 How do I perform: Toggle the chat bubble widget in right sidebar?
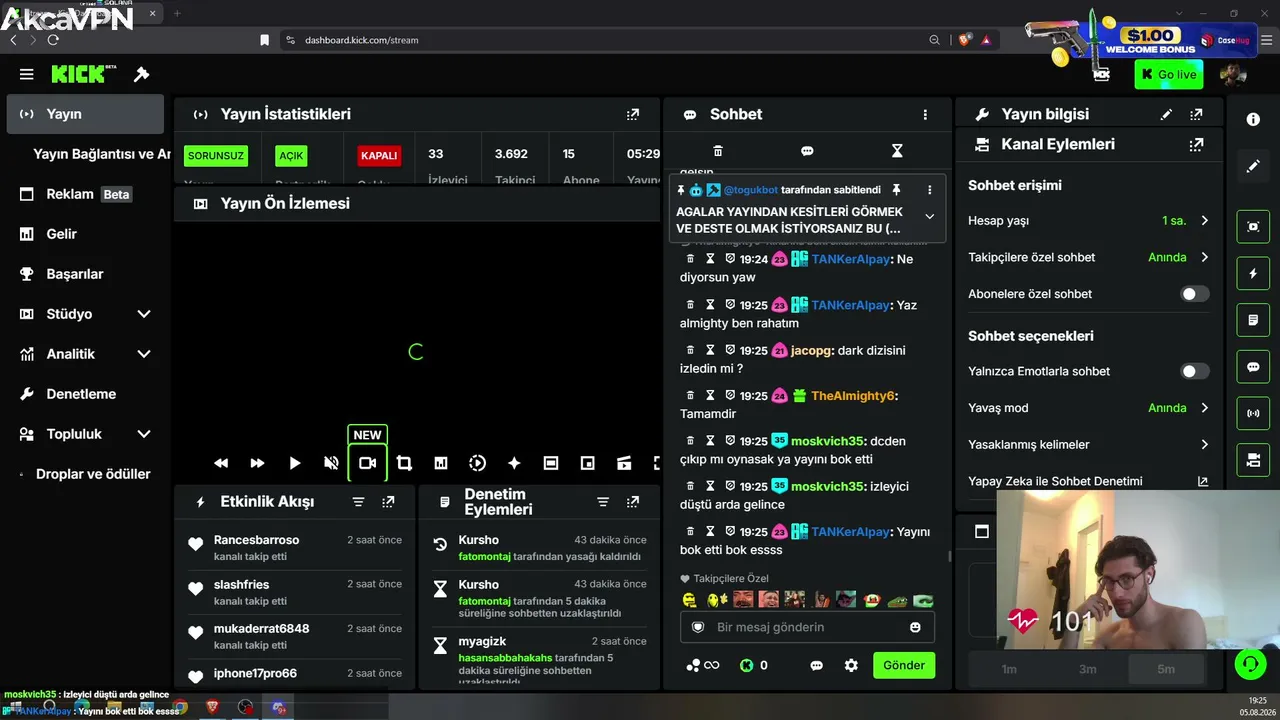pyautogui.click(x=1253, y=367)
